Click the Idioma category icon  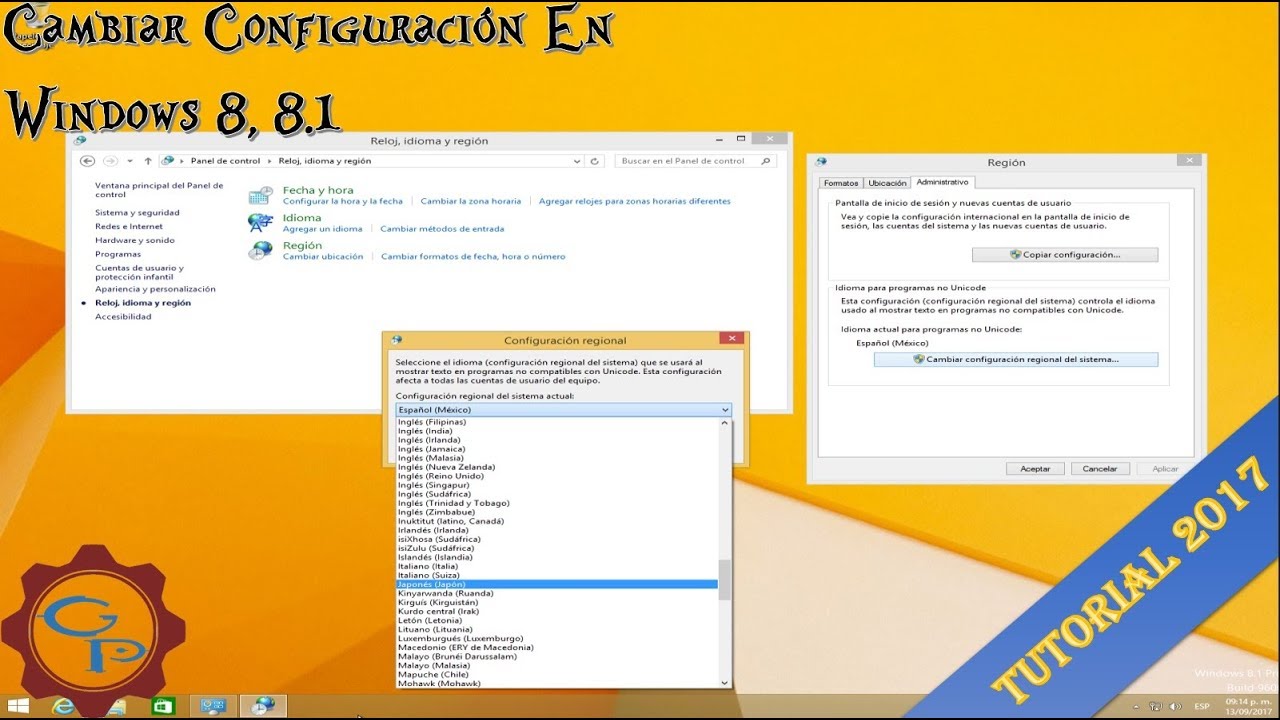pyautogui.click(x=261, y=222)
